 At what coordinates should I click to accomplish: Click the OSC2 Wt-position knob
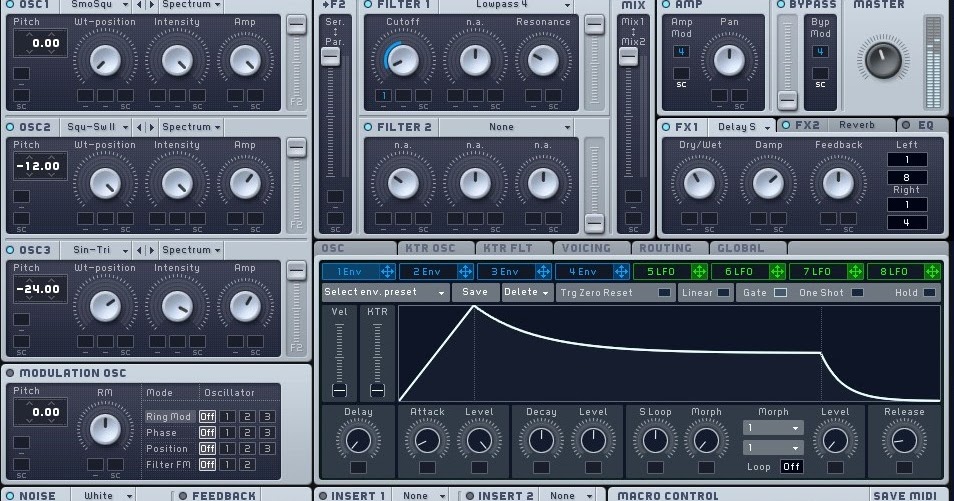point(105,183)
